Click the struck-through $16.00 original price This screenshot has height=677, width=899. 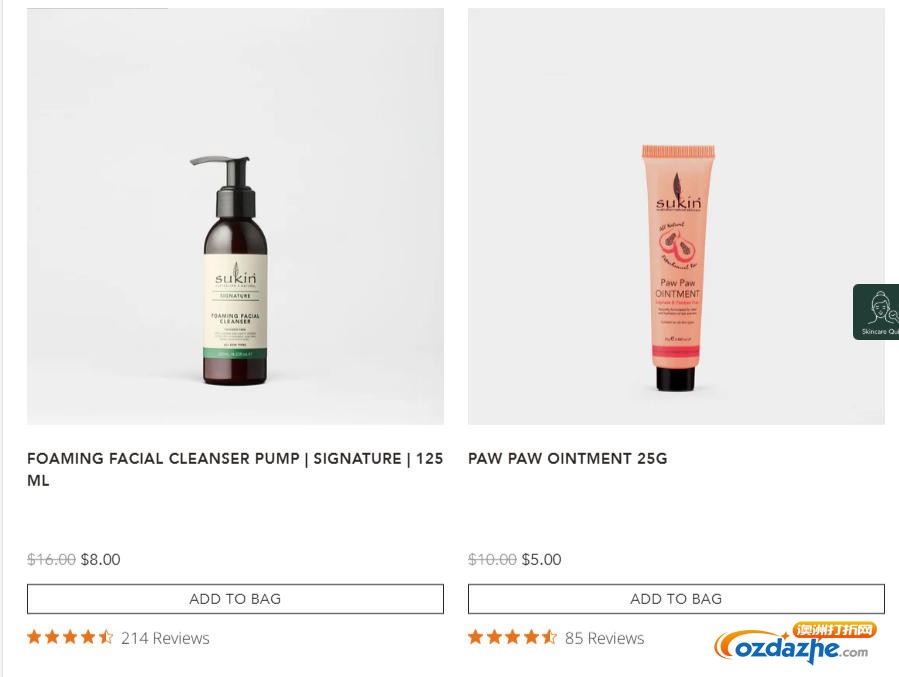(51, 559)
